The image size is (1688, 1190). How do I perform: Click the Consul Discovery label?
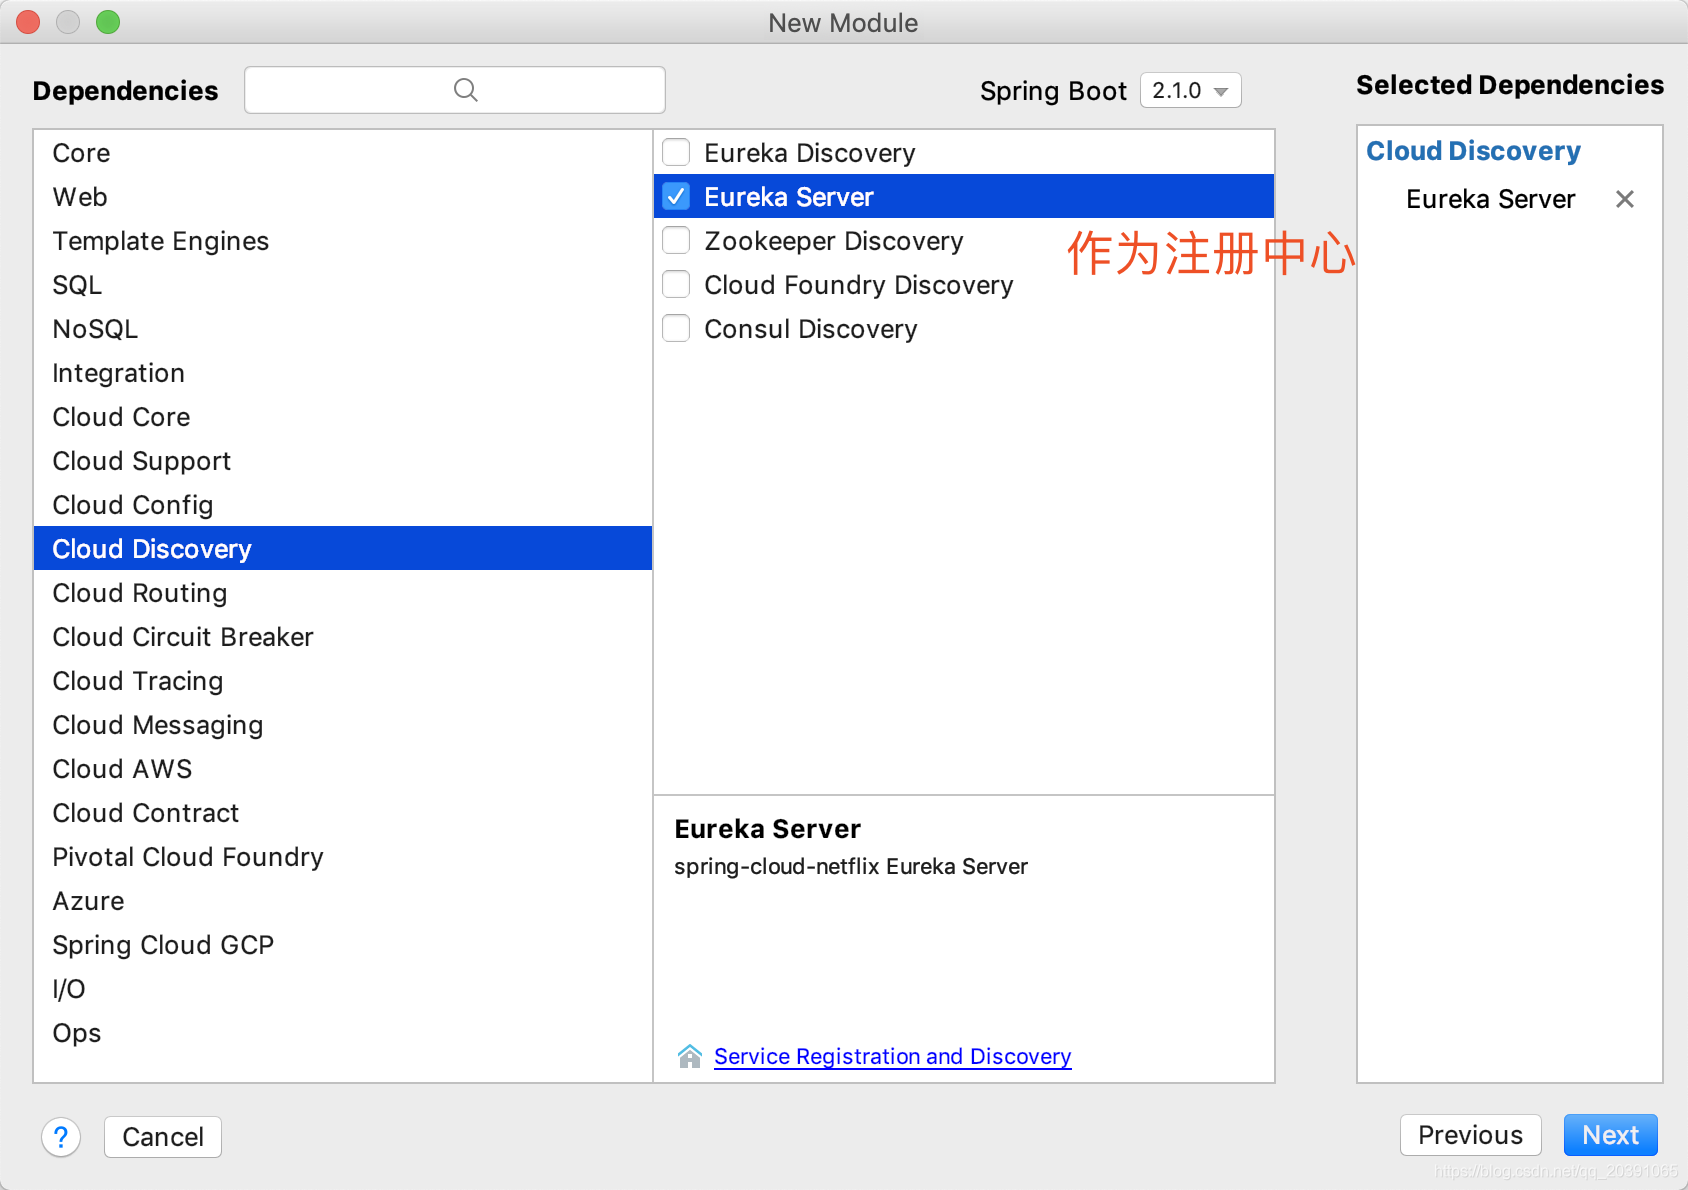810,329
